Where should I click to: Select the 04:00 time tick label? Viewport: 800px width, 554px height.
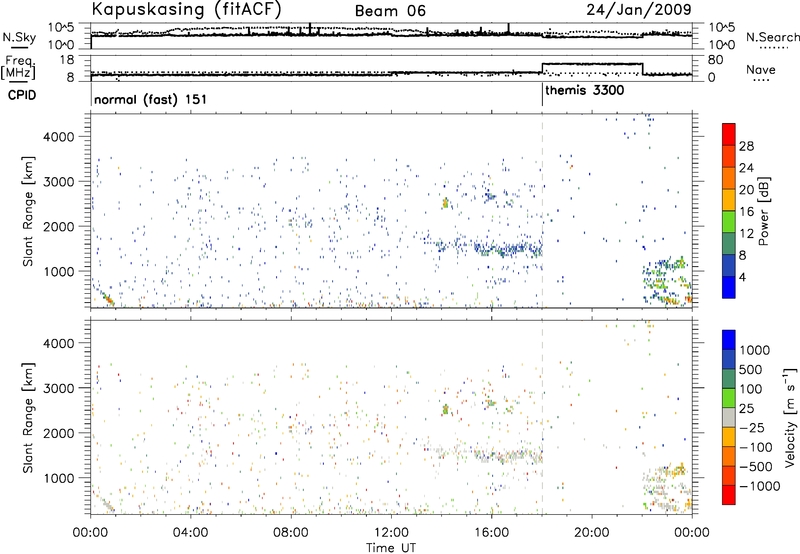pyautogui.click(x=190, y=533)
